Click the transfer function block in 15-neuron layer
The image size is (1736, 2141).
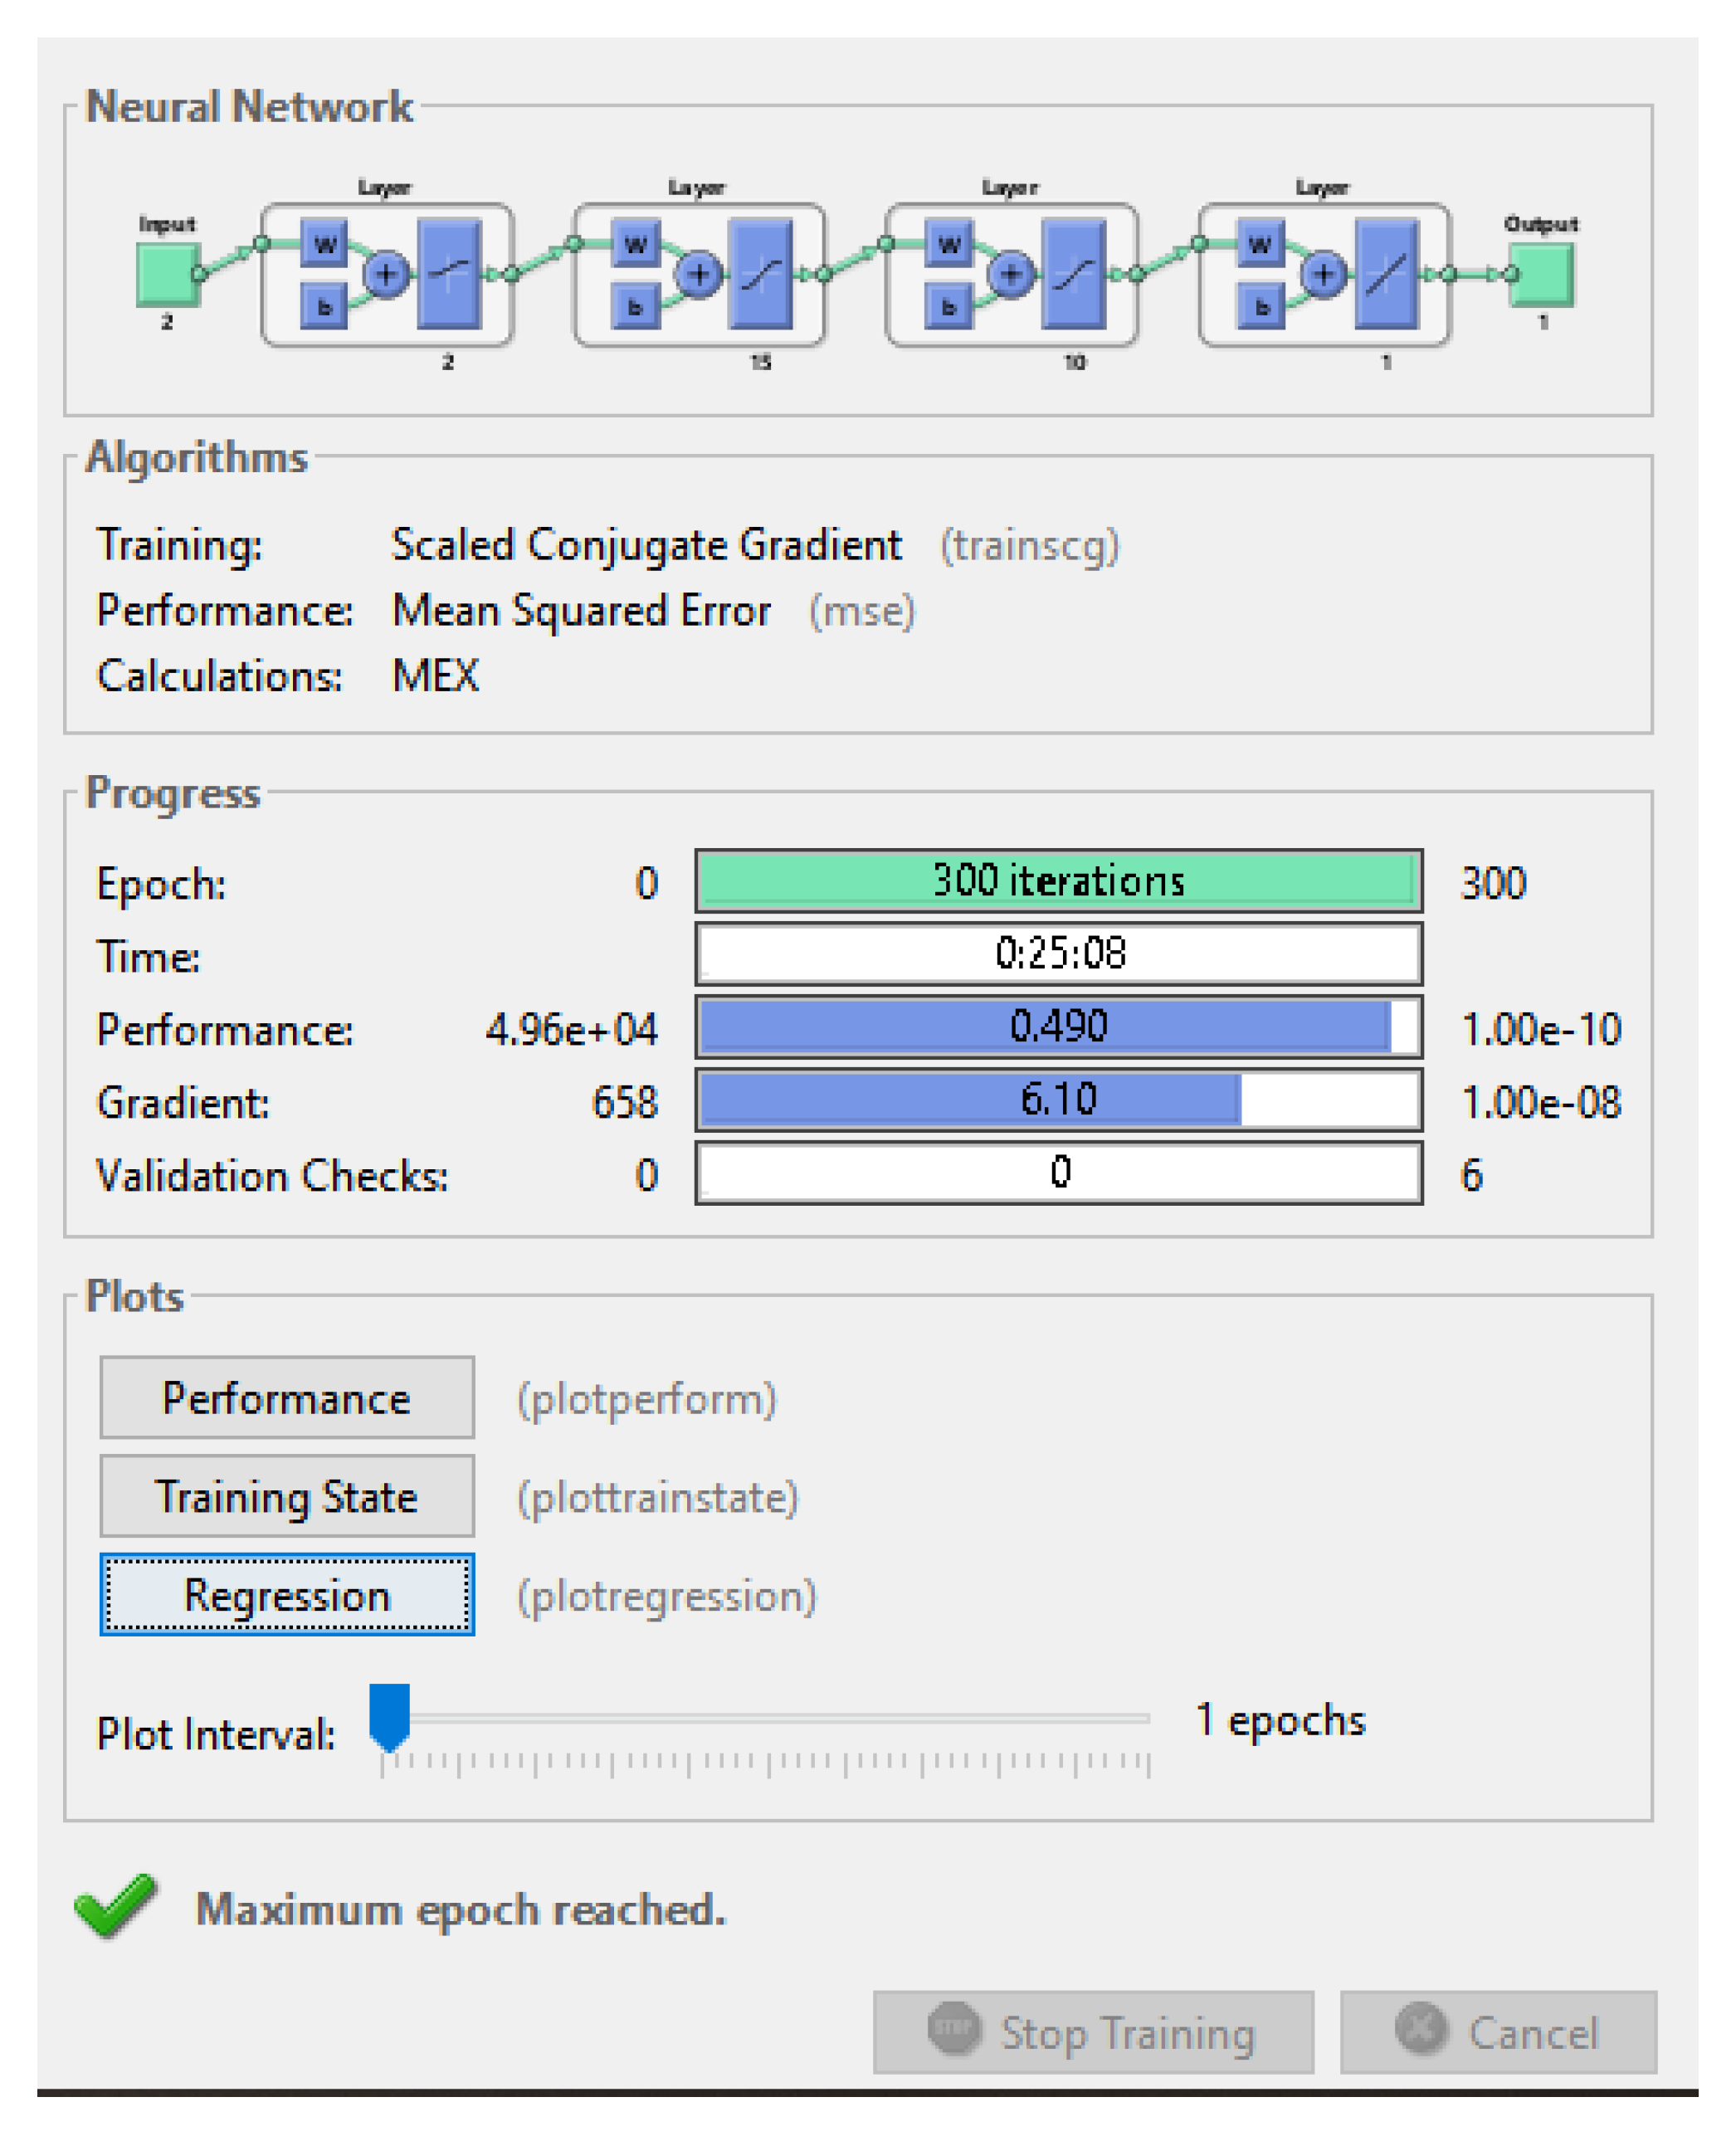(x=761, y=274)
